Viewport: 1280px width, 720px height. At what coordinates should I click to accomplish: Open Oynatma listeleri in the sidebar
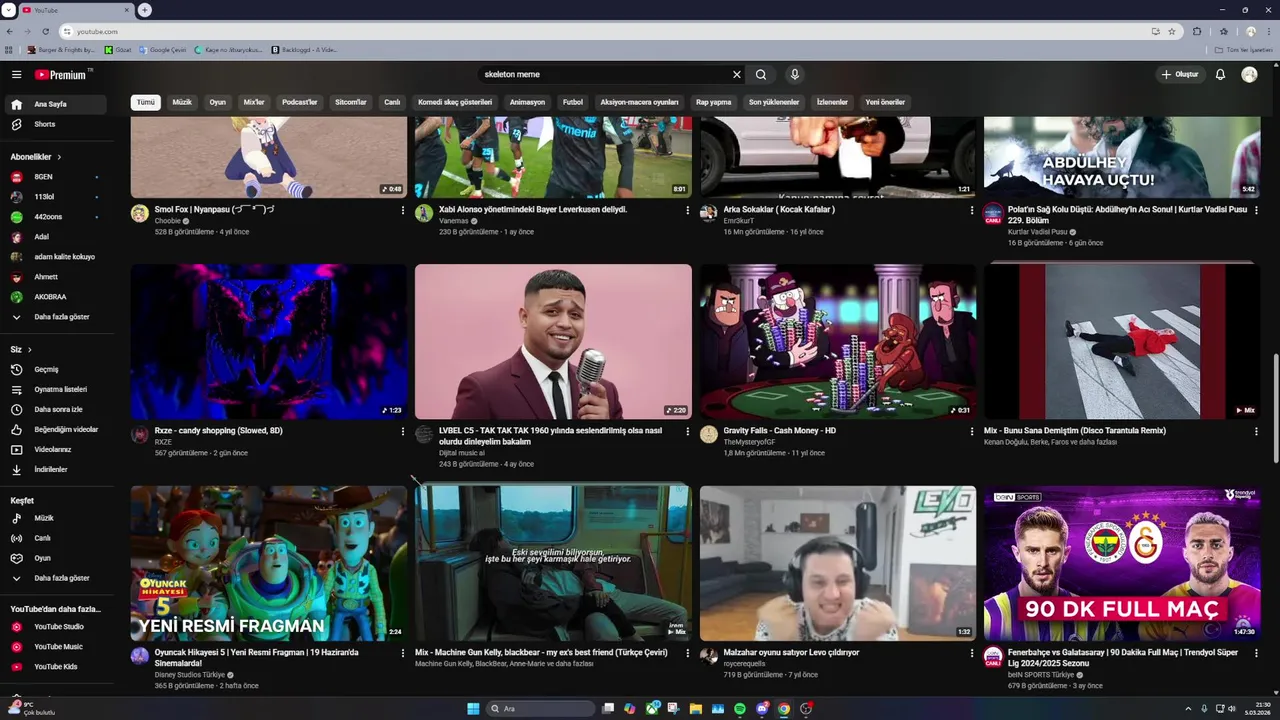point(57,389)
